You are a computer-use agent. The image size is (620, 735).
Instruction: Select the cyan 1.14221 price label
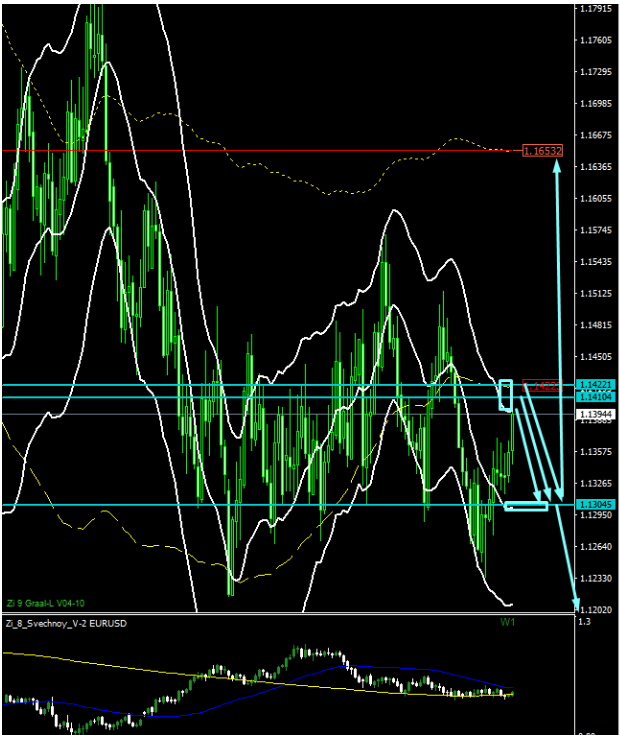point(596,385)
